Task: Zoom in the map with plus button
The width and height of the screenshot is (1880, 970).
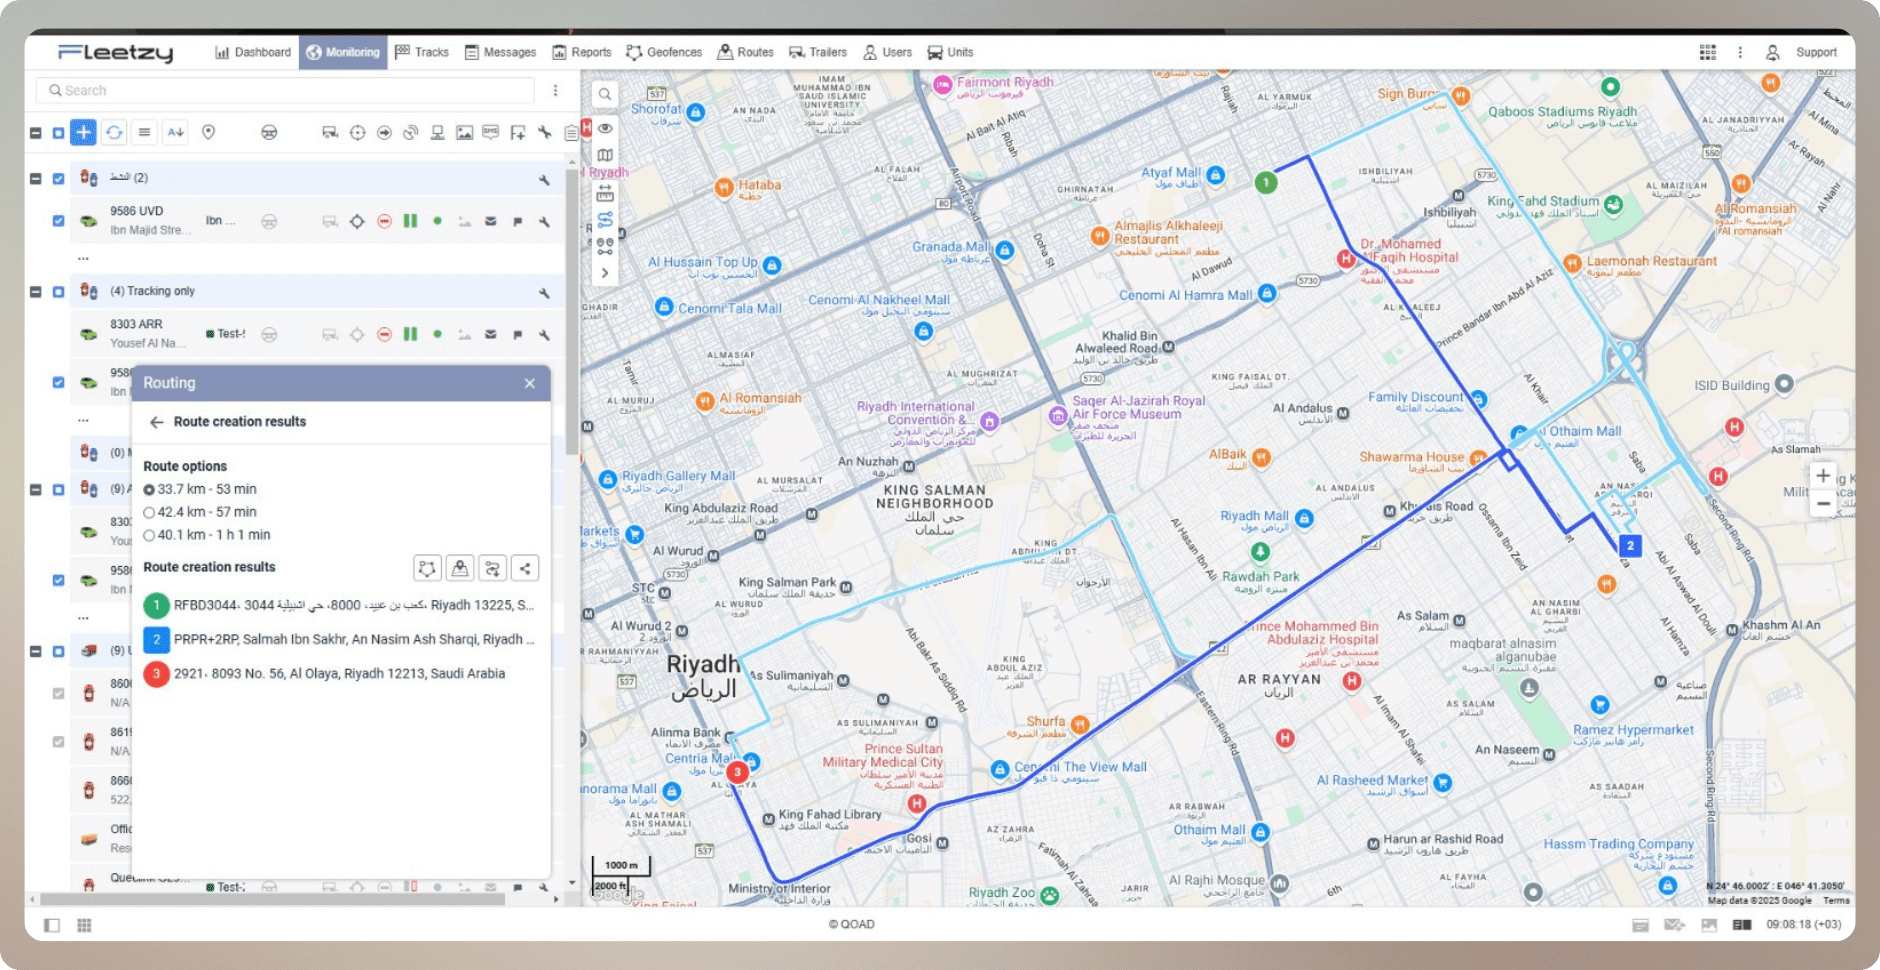Action: point(1823,476)
